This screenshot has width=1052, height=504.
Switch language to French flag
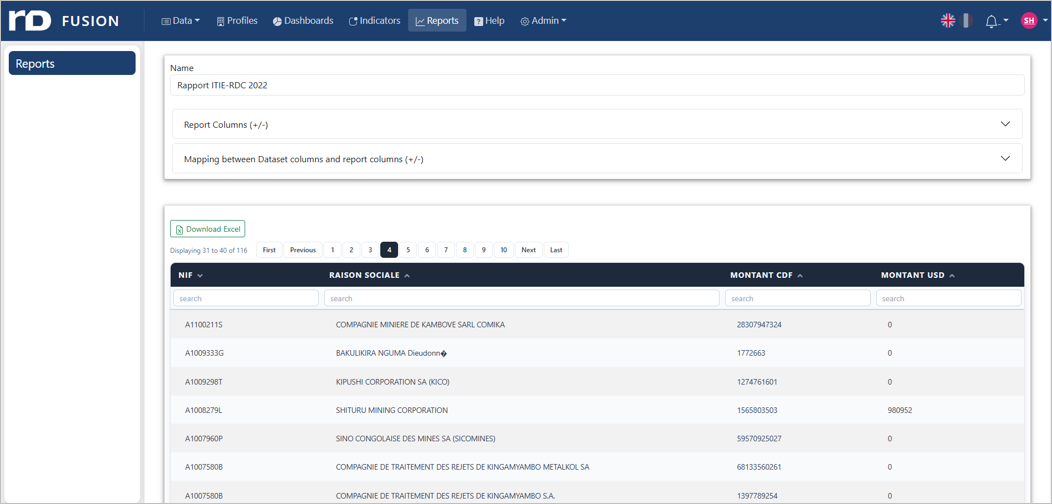pos(967,21)
